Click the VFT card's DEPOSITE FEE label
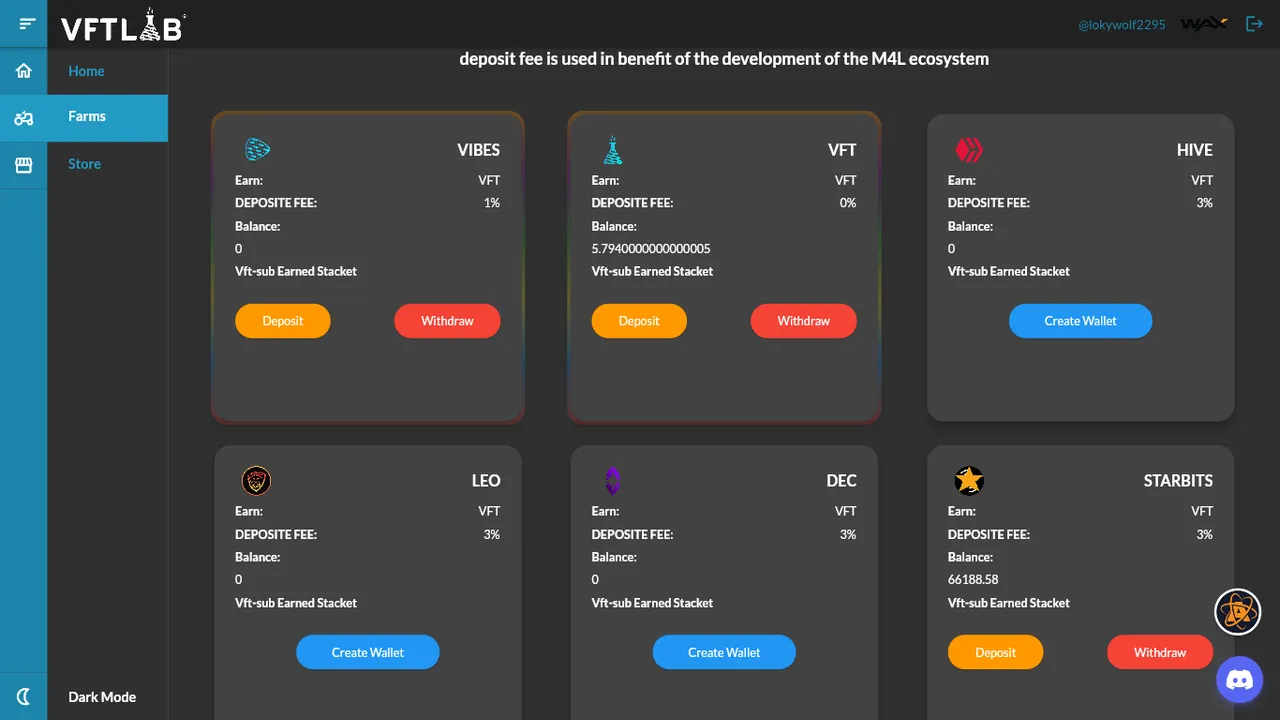Viewport: 1280px width, 720px height. (632, 203)
